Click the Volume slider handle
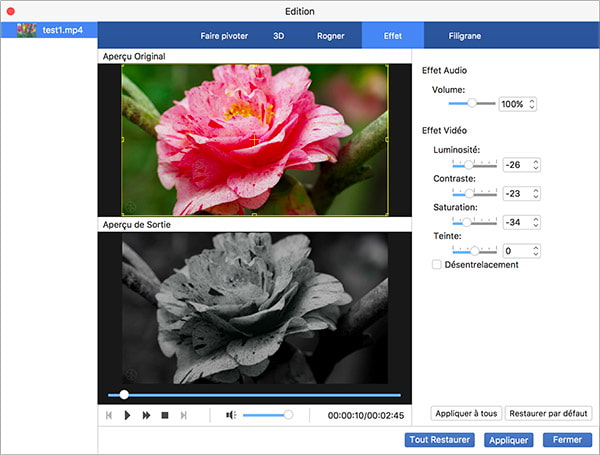 pyautogui.click(x=472, y=103)
